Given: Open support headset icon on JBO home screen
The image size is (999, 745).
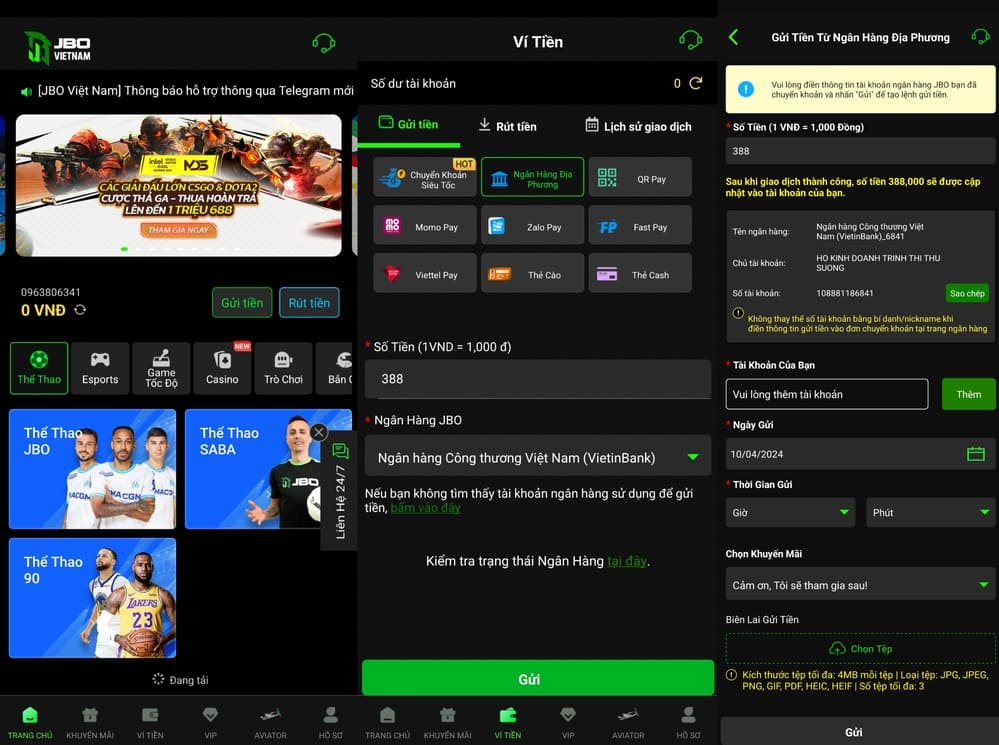Looking at the screenshot, I should point(324,43).
